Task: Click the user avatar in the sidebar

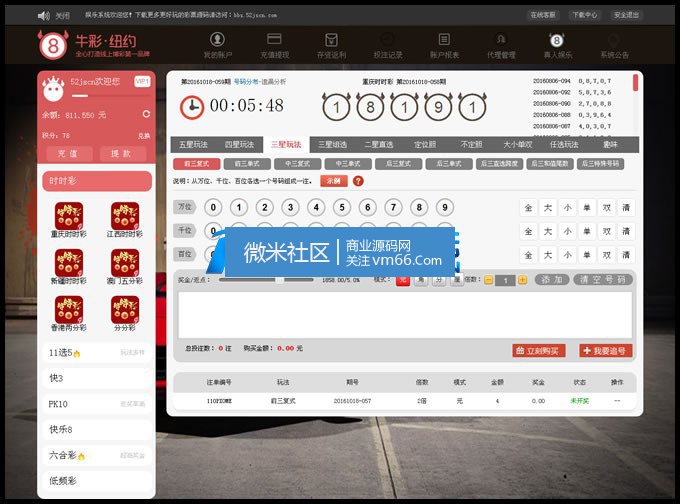Action: pyautogui.click(x=53, y=89)
